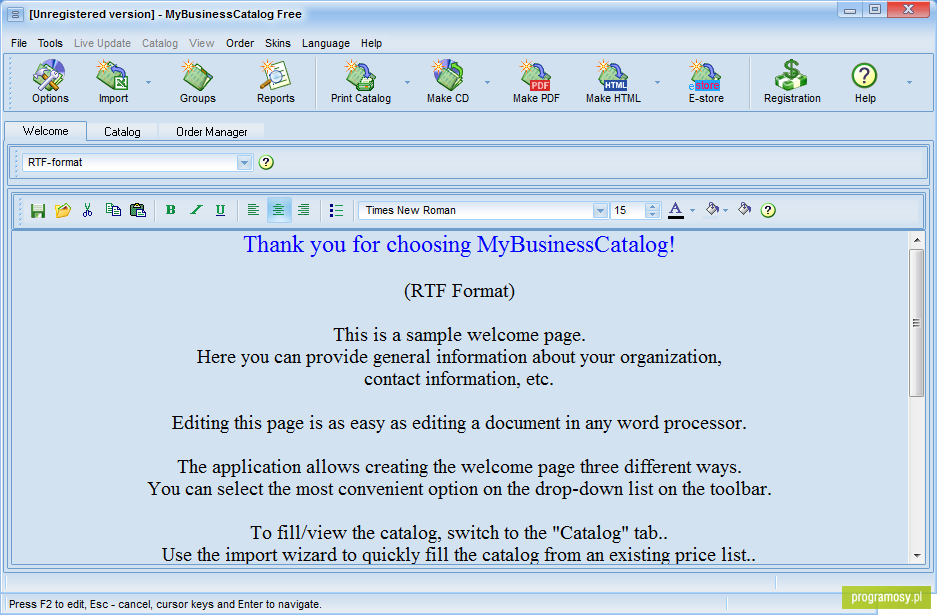The image size is (937, 615).
Task: Open the Times New Roman font dropdown
Action: coord(600,210)
